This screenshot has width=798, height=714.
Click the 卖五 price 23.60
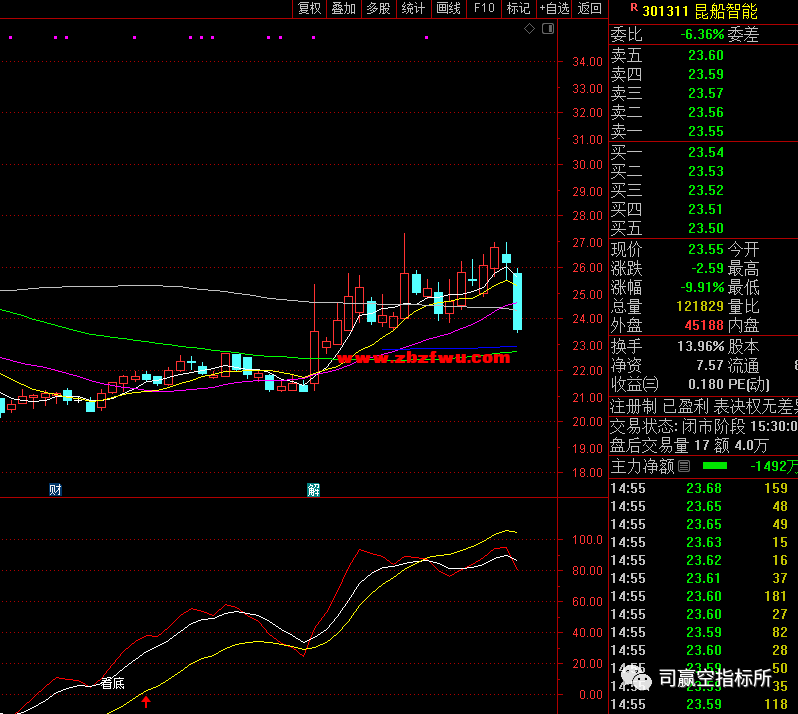pyautogui.click(x=705, y=55)
